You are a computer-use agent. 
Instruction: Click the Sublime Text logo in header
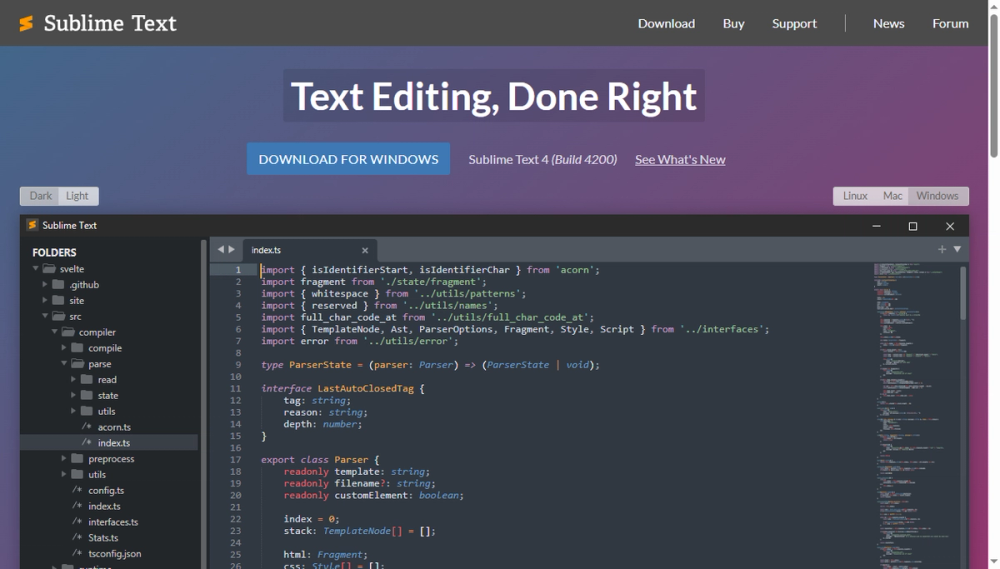click(26, 24)
